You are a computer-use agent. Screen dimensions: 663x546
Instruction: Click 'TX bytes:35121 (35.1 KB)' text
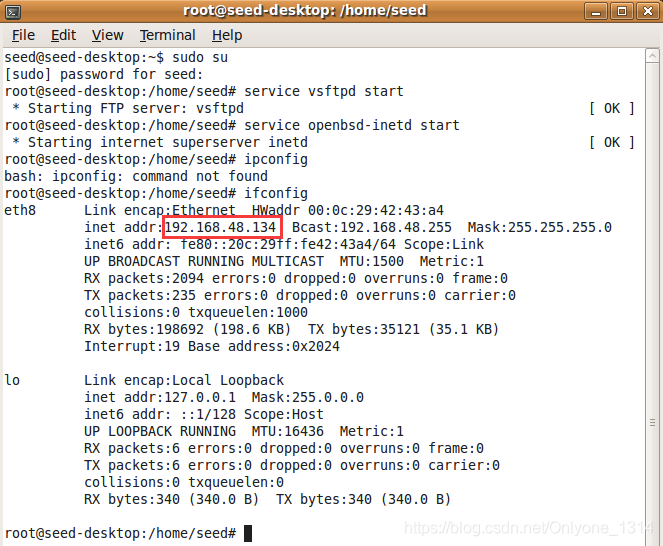point(403,329)
